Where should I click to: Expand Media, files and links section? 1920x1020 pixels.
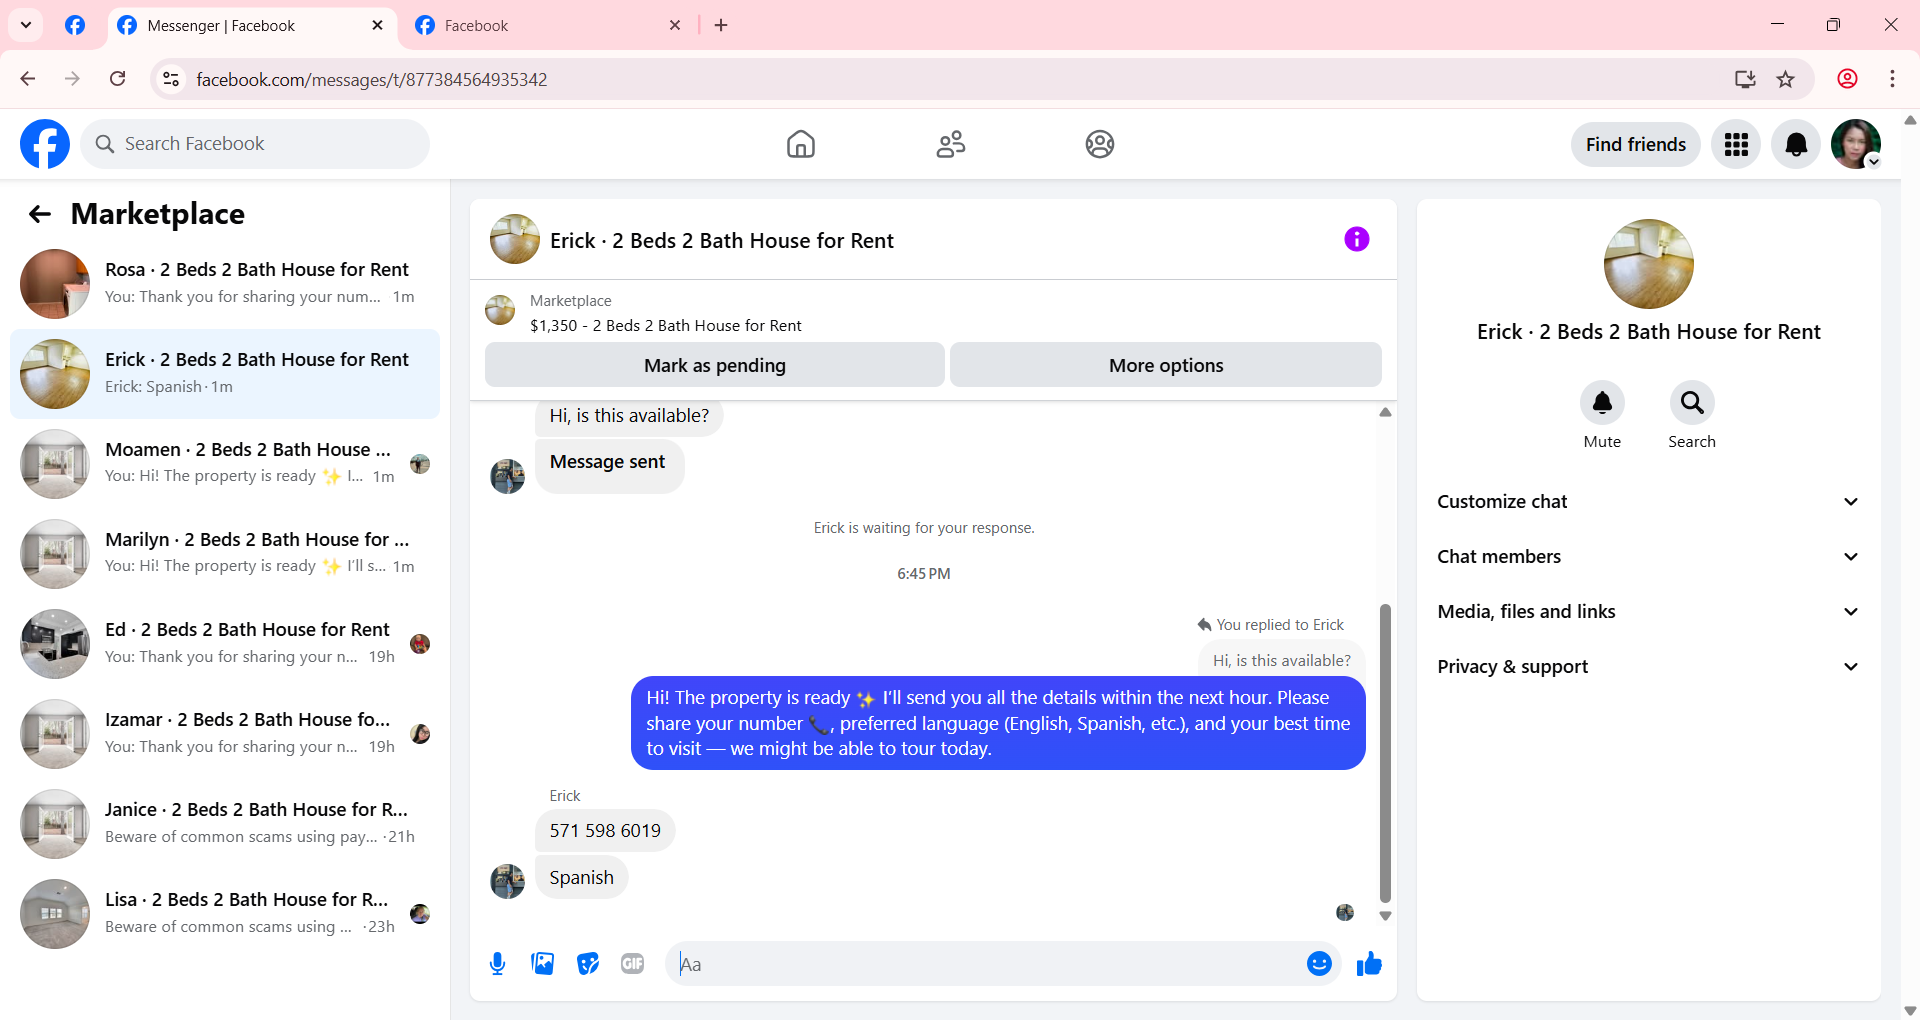(x=1648, y=612)
